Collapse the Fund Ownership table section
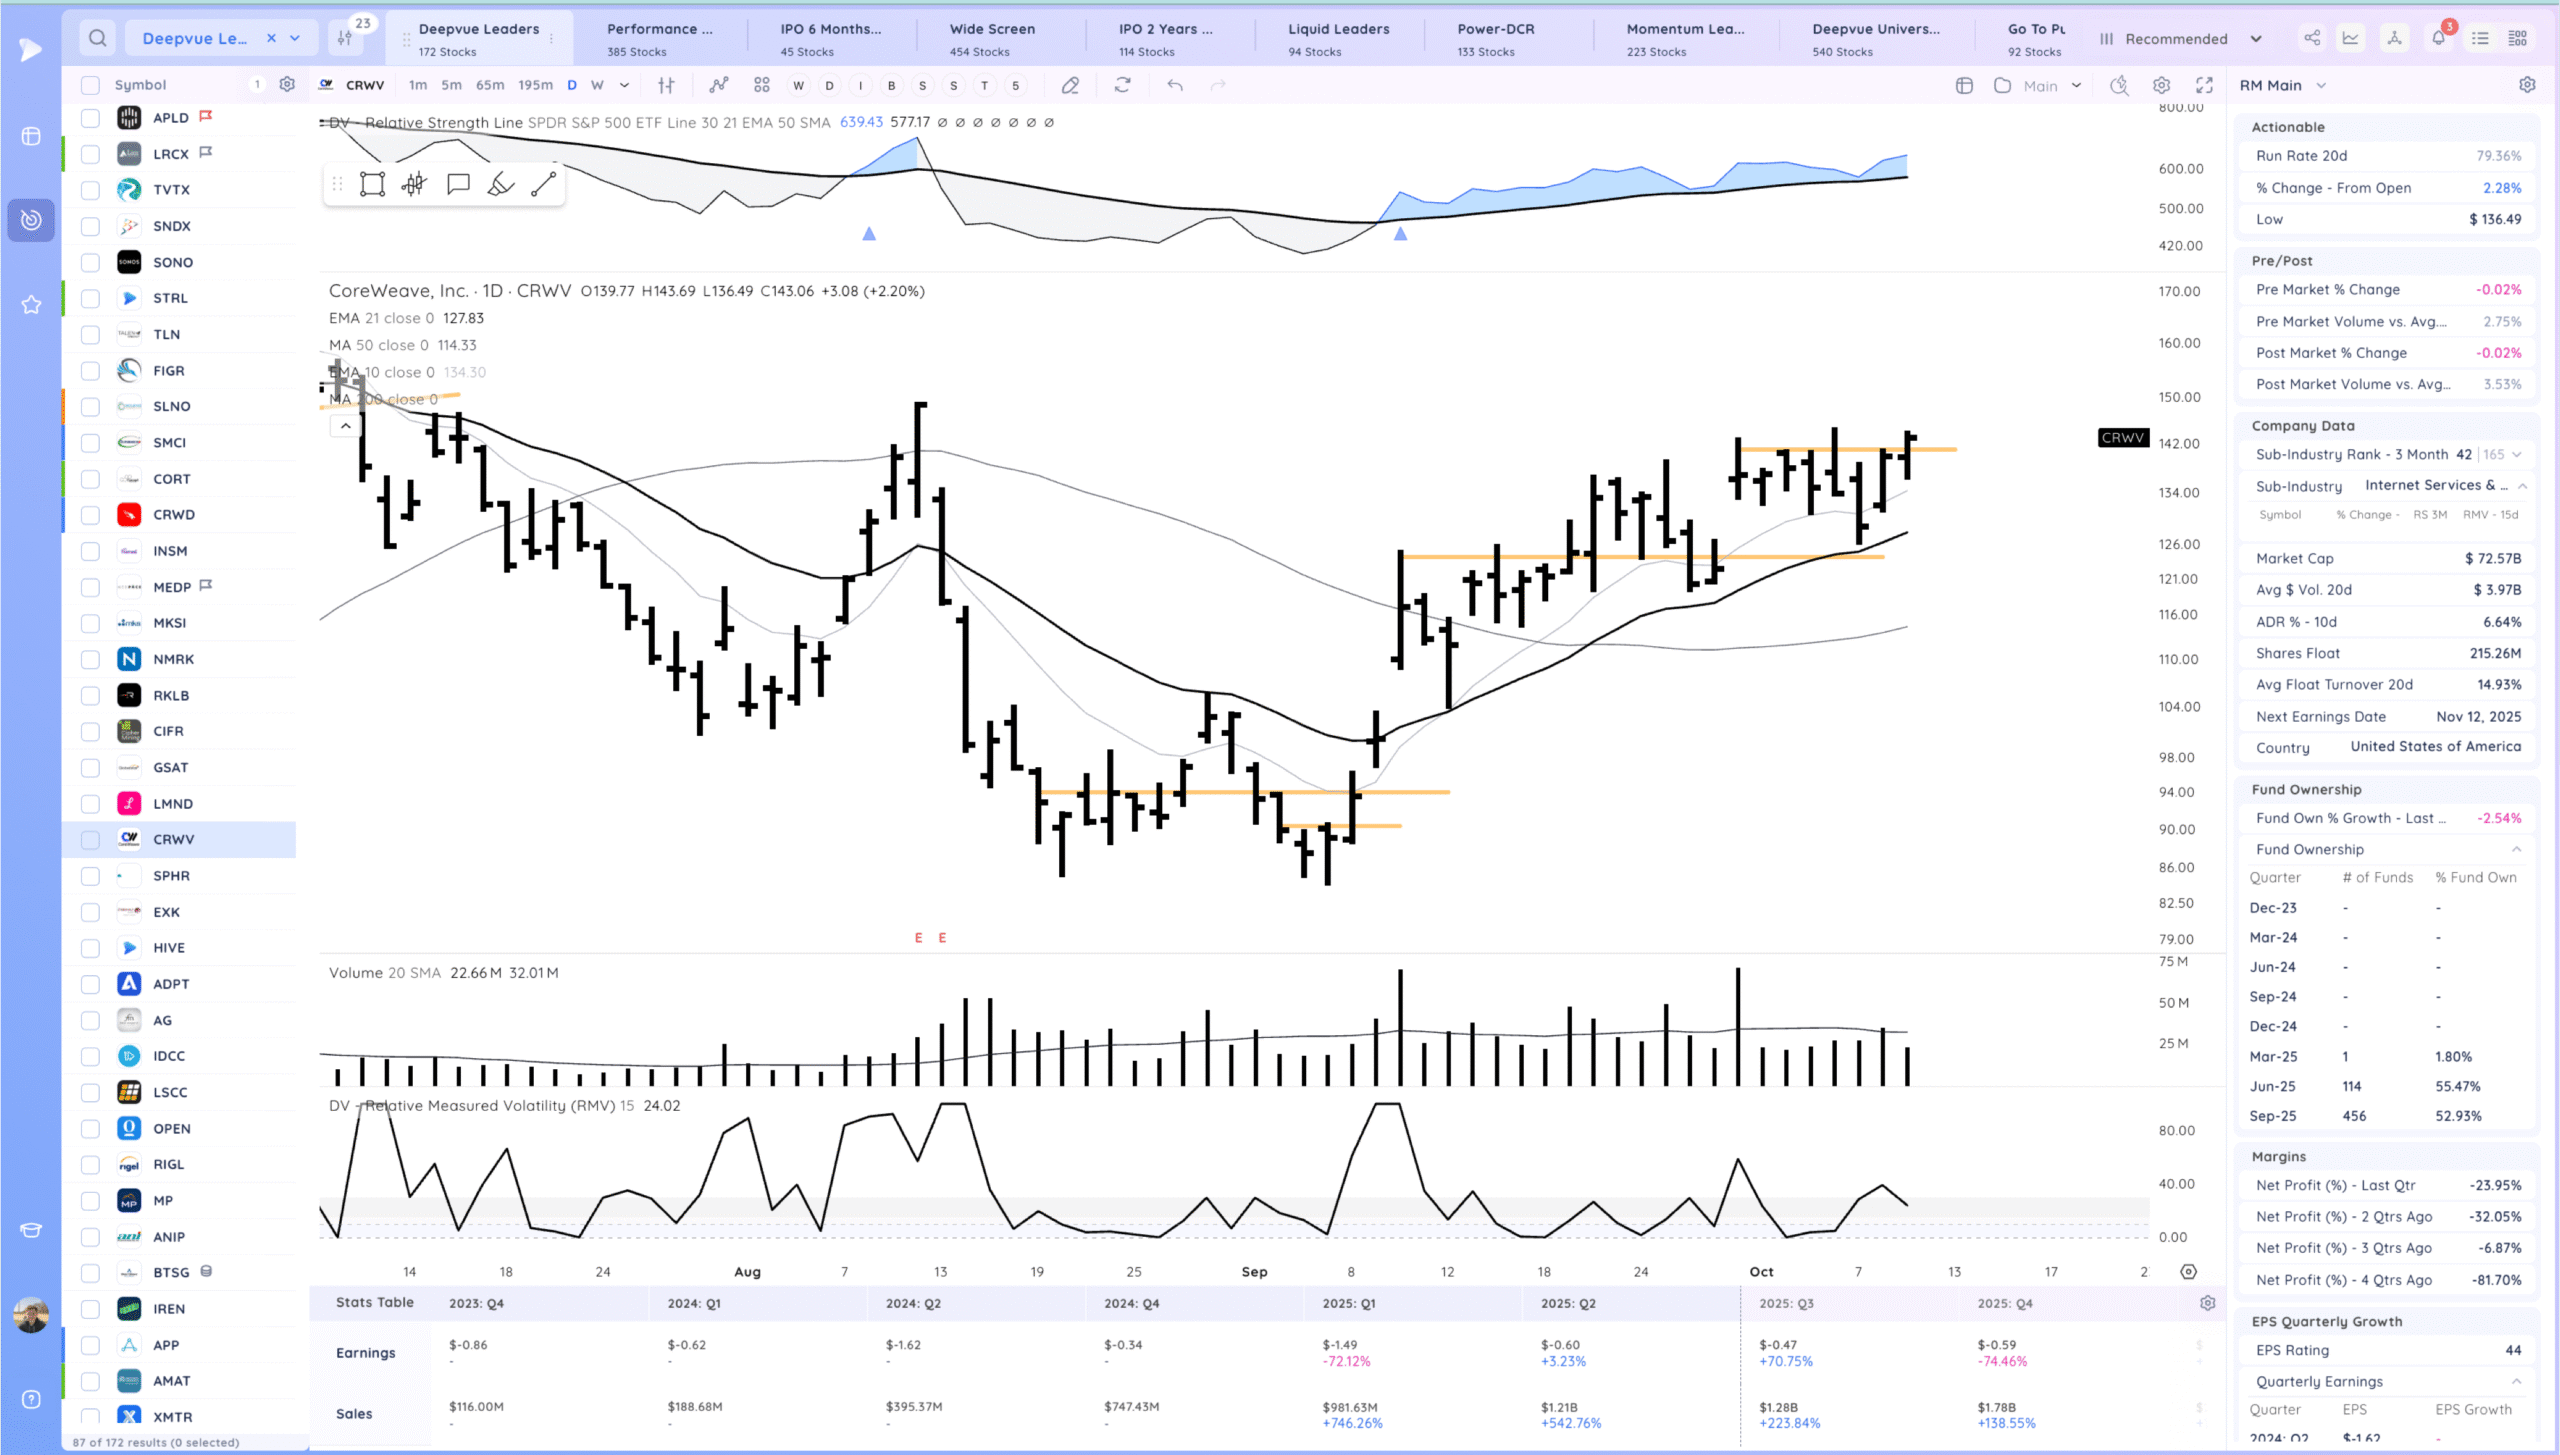Viewport: 2560px width, 1455px height. click(2516, 849)
